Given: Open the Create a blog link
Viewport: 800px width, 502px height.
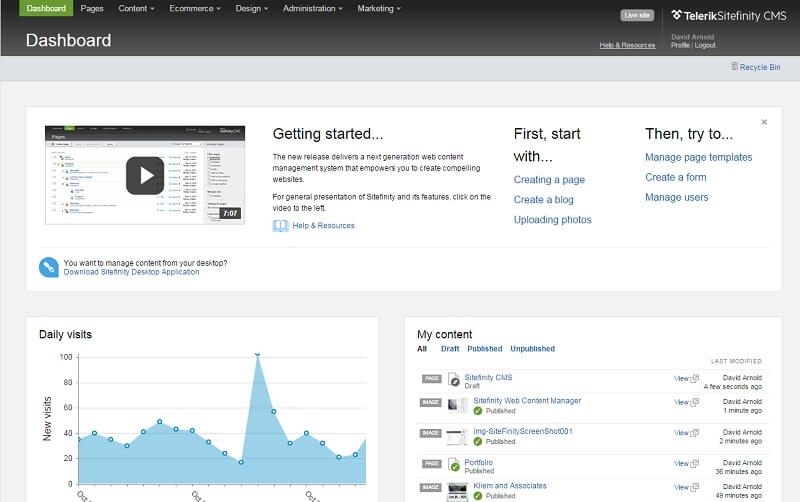Looking at the screenshot, I should [543, 199].
